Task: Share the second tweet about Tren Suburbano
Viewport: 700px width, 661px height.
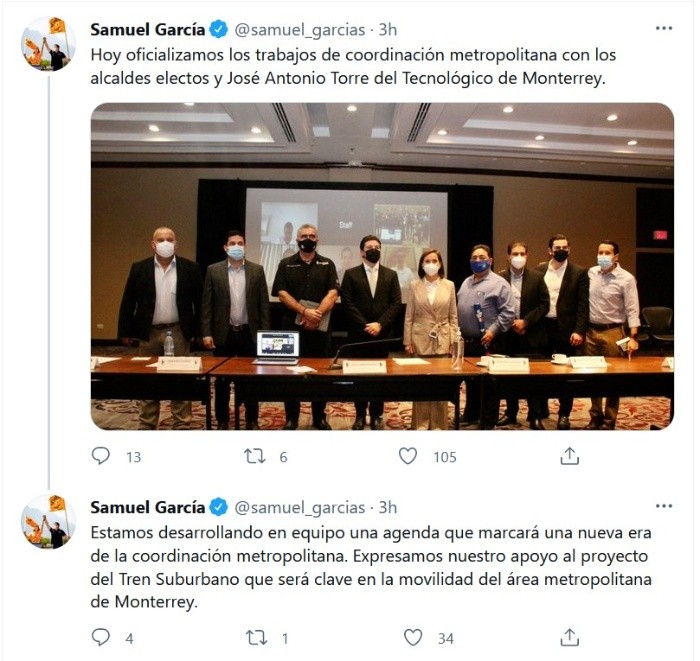Action: (569, 637)
